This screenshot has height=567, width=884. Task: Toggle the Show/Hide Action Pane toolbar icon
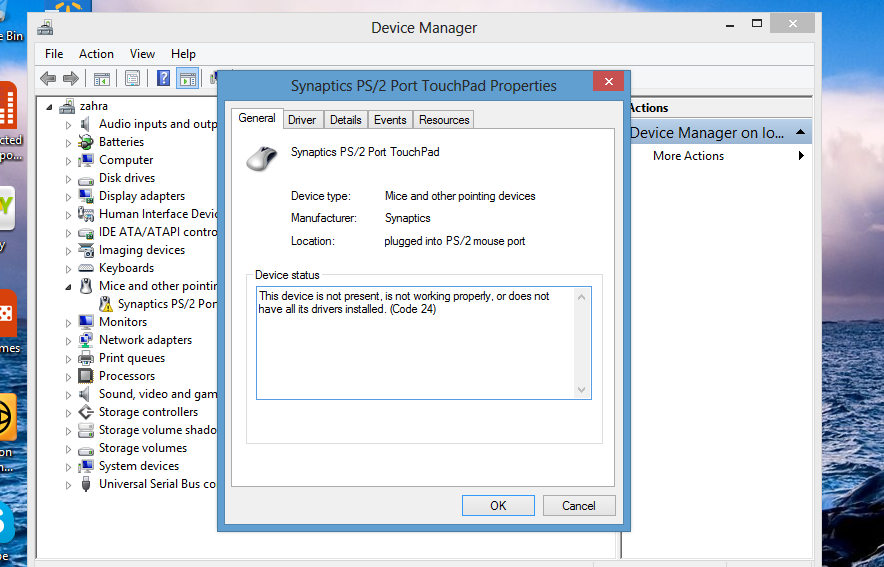coord(187,78)
